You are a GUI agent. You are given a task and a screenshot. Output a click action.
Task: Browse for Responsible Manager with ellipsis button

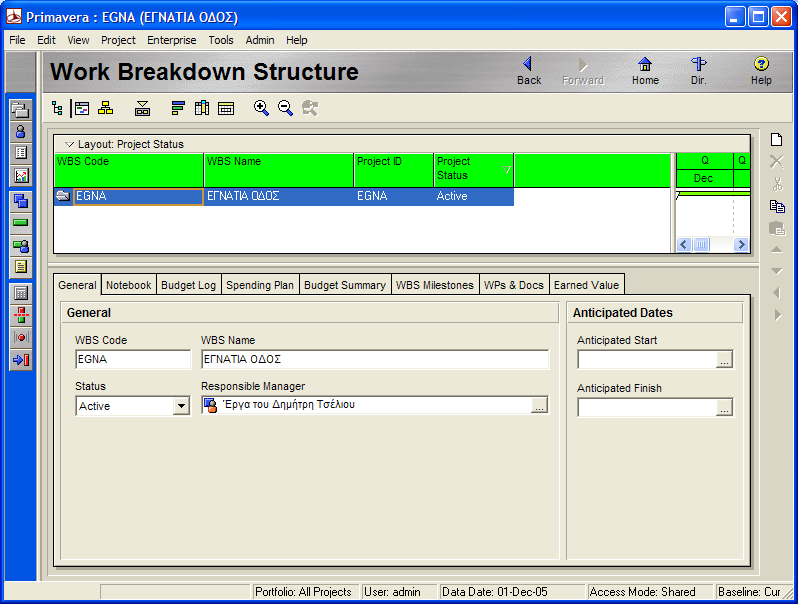(x=539, y=405)
